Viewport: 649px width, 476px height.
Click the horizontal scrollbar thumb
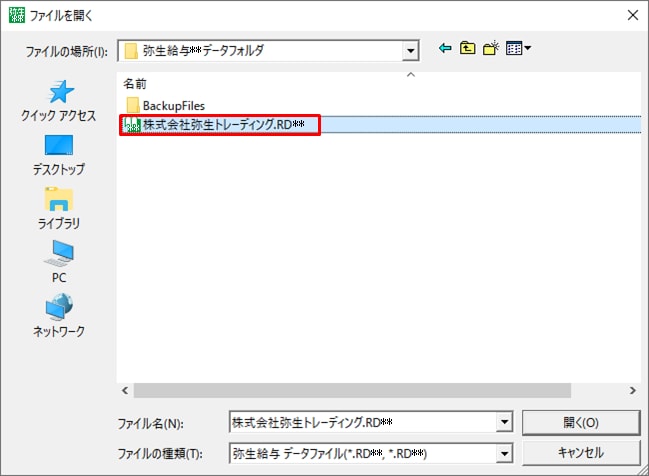pos(352,390)
